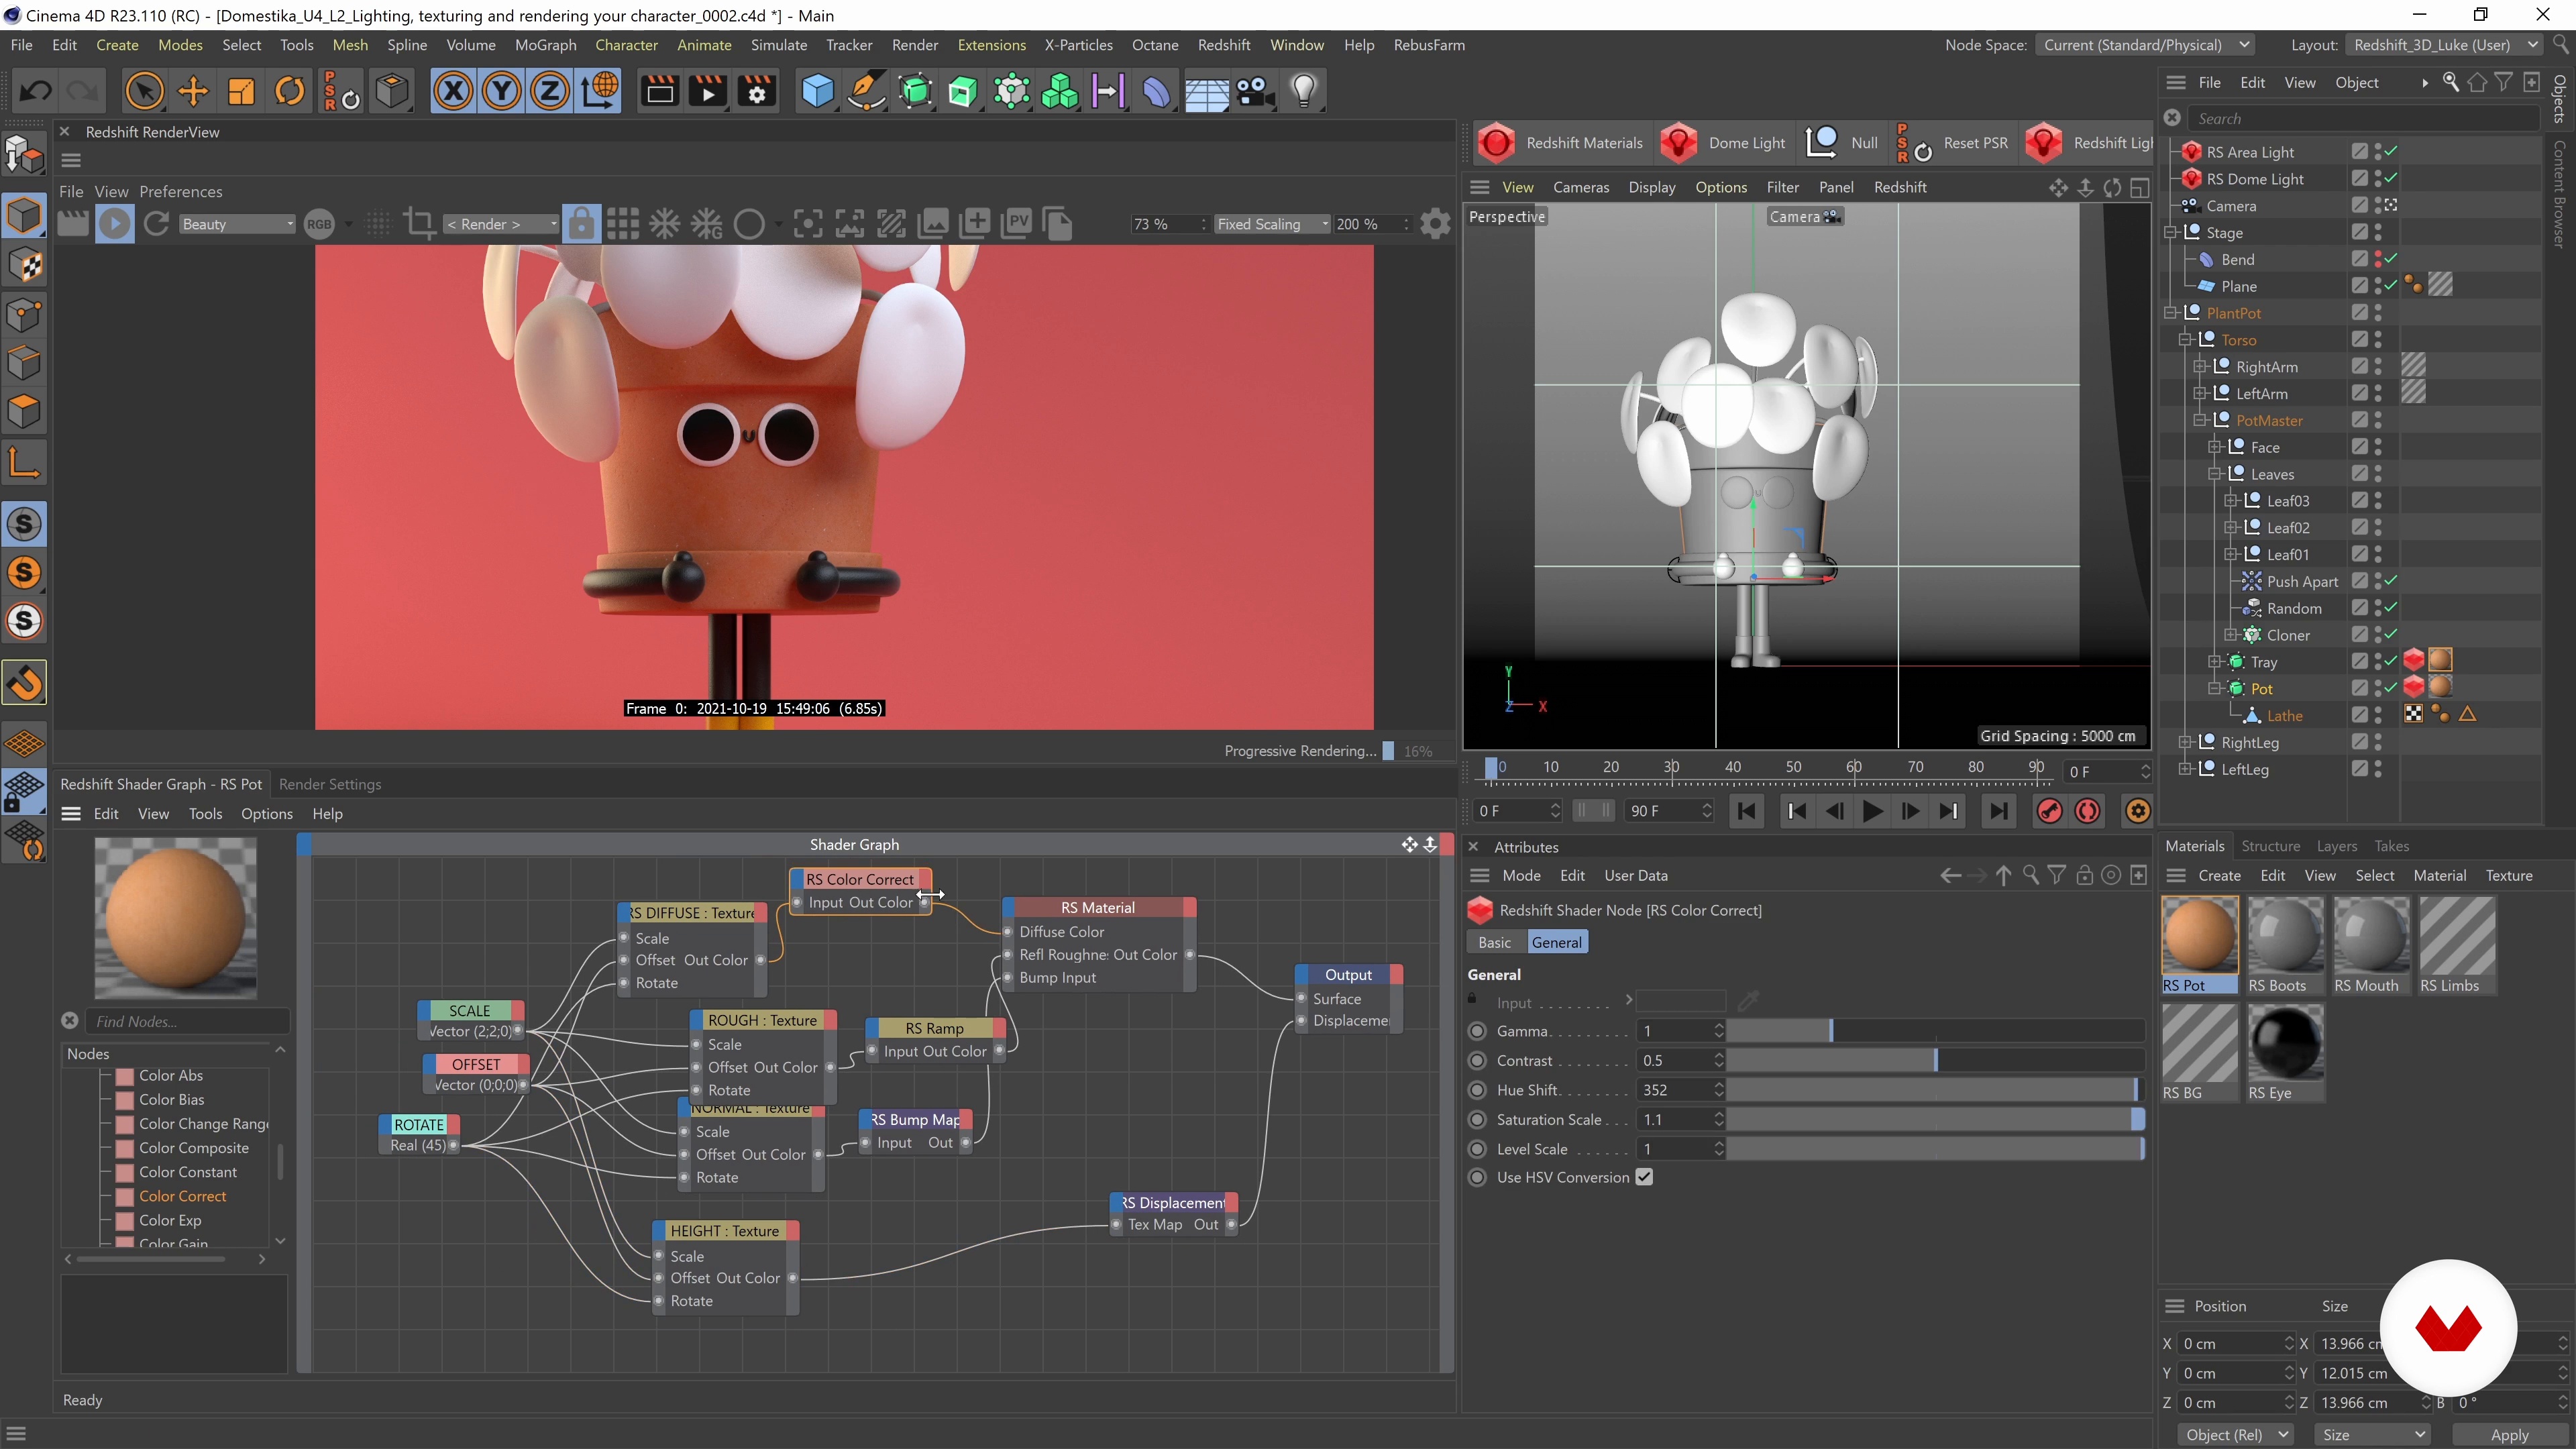Toggle Bend deformer enable mark
Image resolution: width=2576 pixels, height=1449 pixels.
pyautogui.click(x=2391, y=259)
